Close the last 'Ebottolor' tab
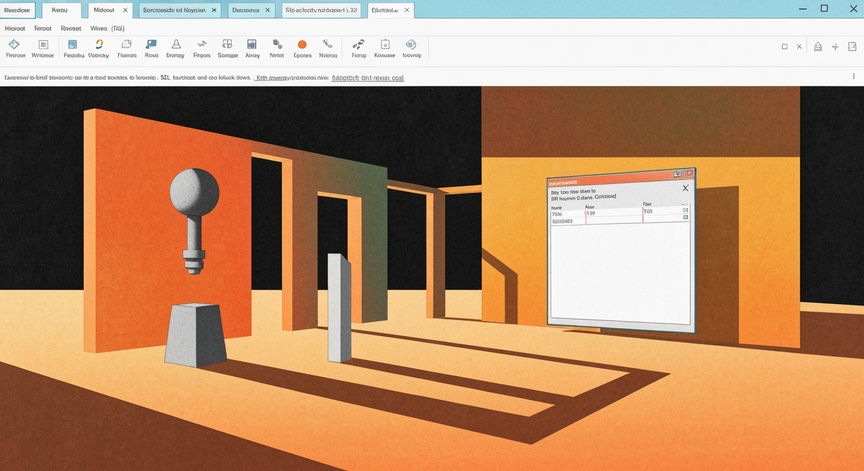Screen dimensions: 864x471 [x=407, y=10]
